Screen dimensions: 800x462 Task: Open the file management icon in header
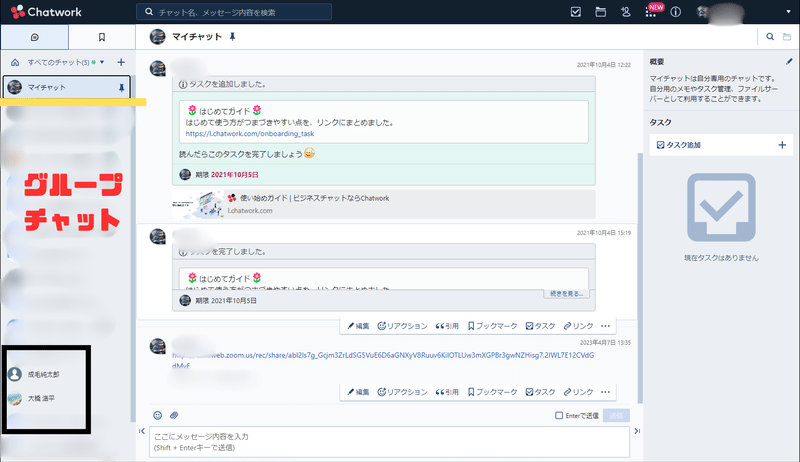[601, 12]
